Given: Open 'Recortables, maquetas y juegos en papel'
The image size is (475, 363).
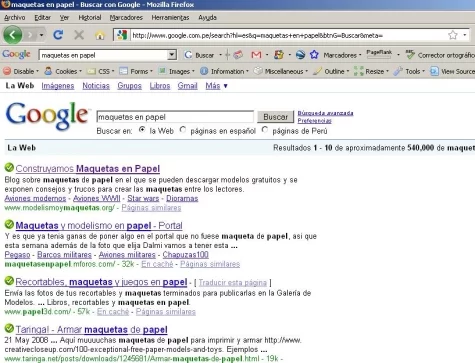Looking at the screenshot, I should tap(101, 282).
